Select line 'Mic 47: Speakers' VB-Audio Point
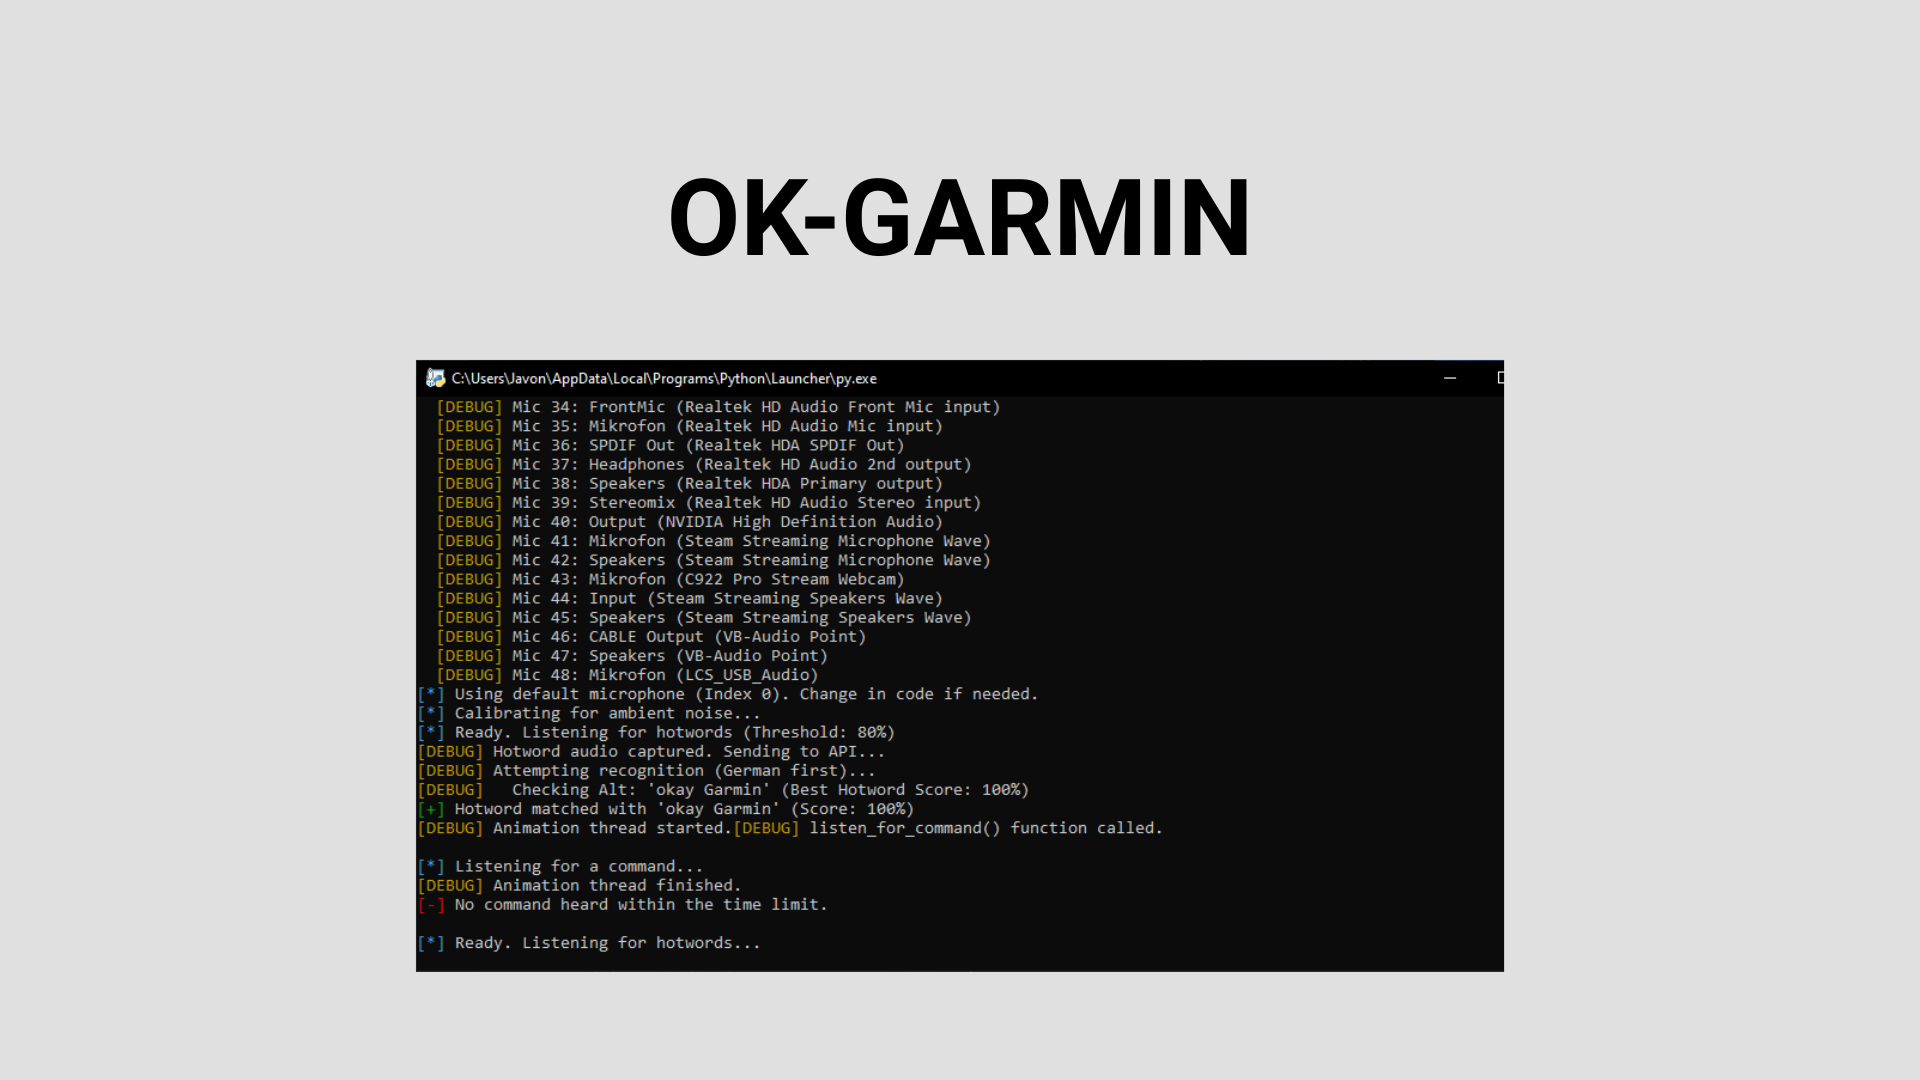Image resolution: width=1920 pixels, height=1080 pixels. point(632,656)
